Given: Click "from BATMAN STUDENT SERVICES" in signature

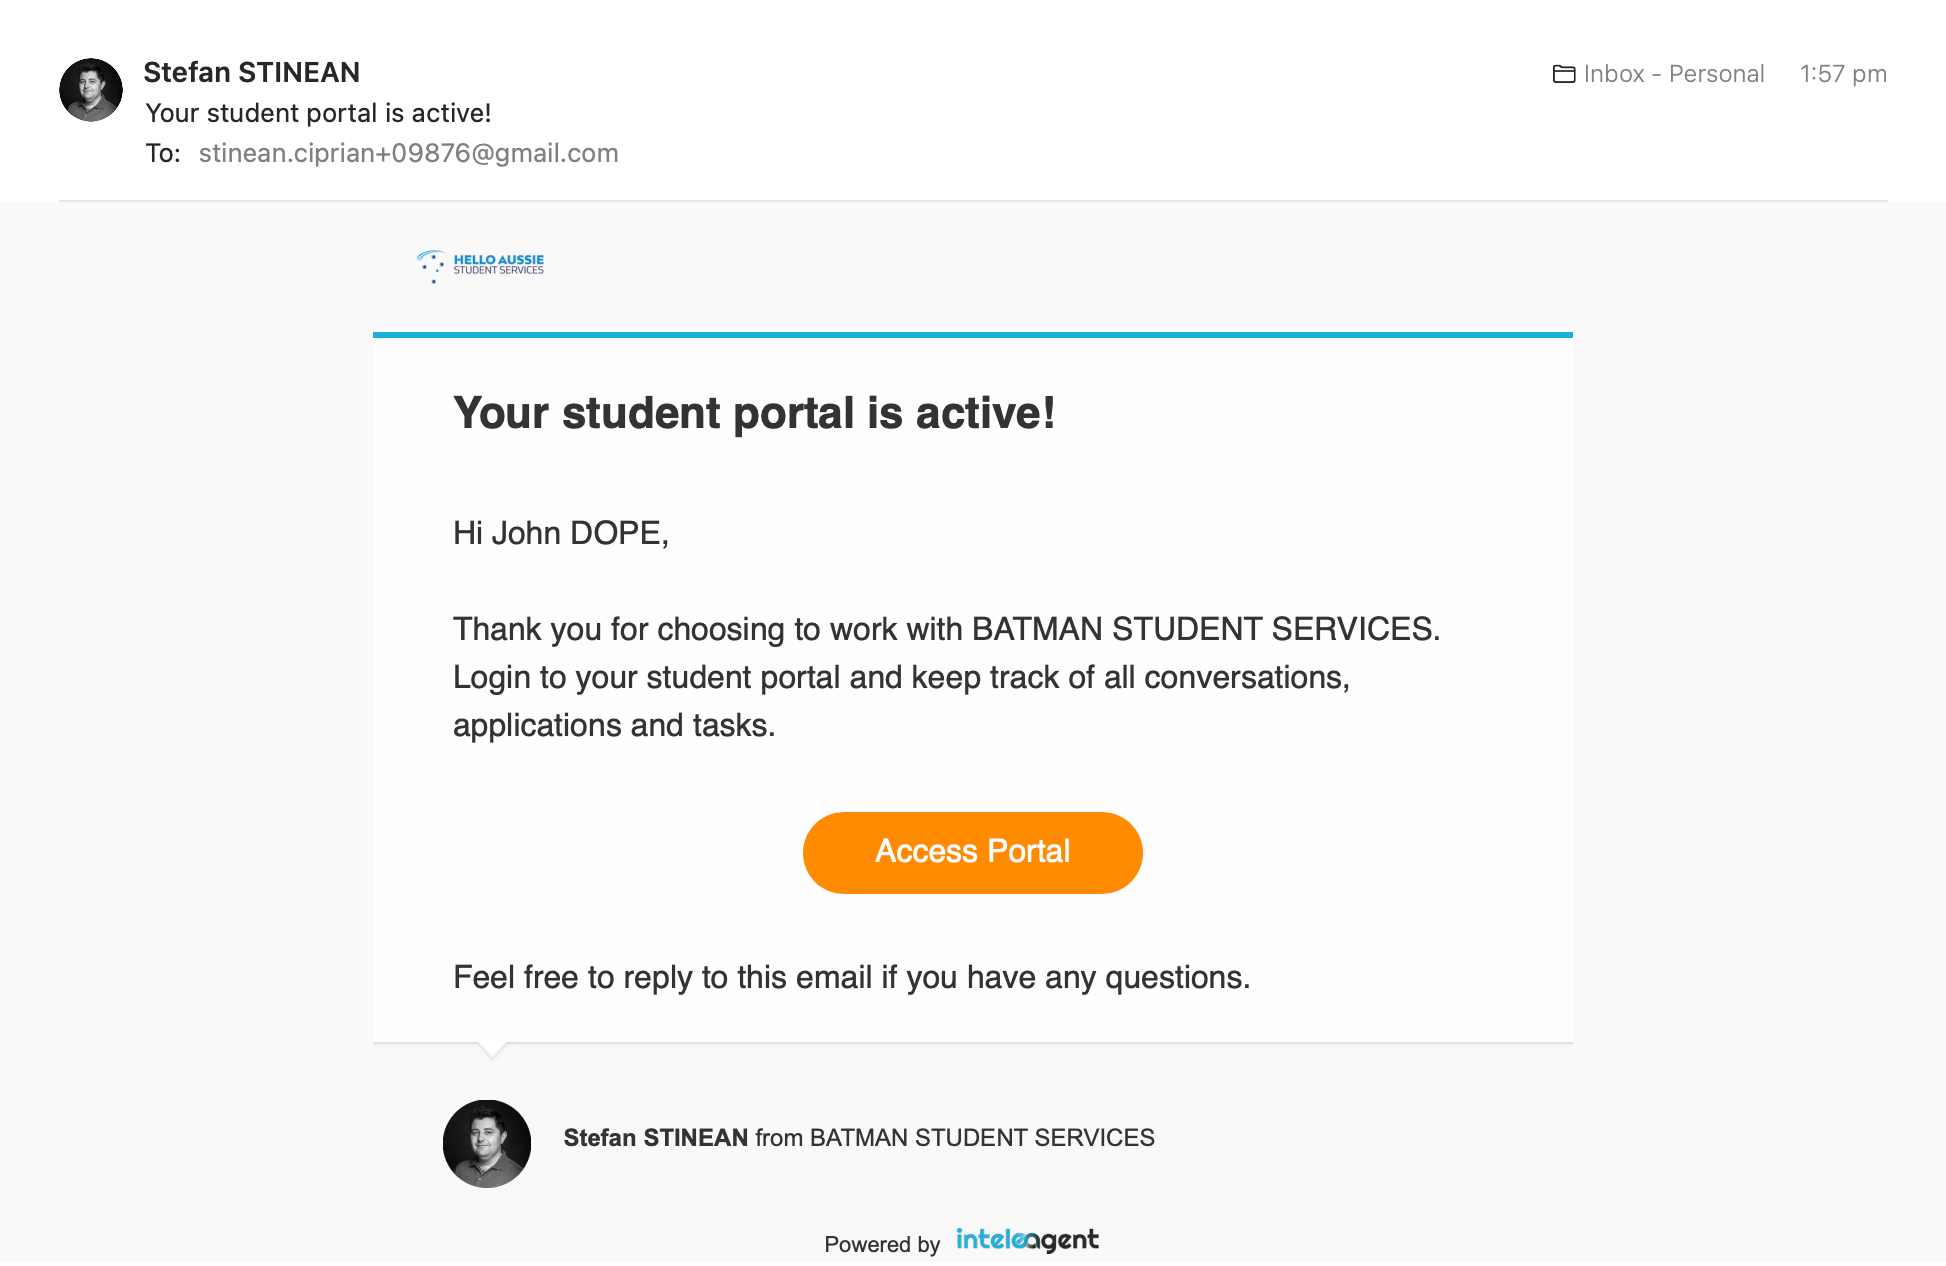Looking at the screenshot, I should (954, 1138).
